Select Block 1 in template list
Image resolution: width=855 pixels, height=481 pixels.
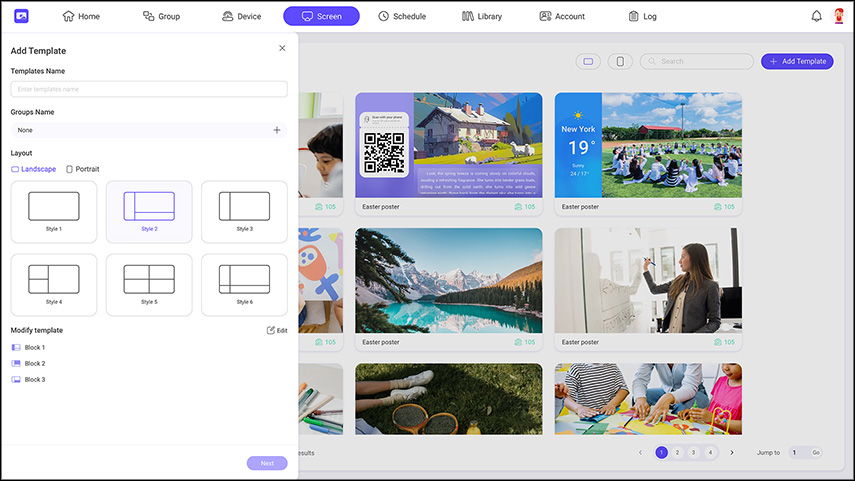[x=28, y=347]
